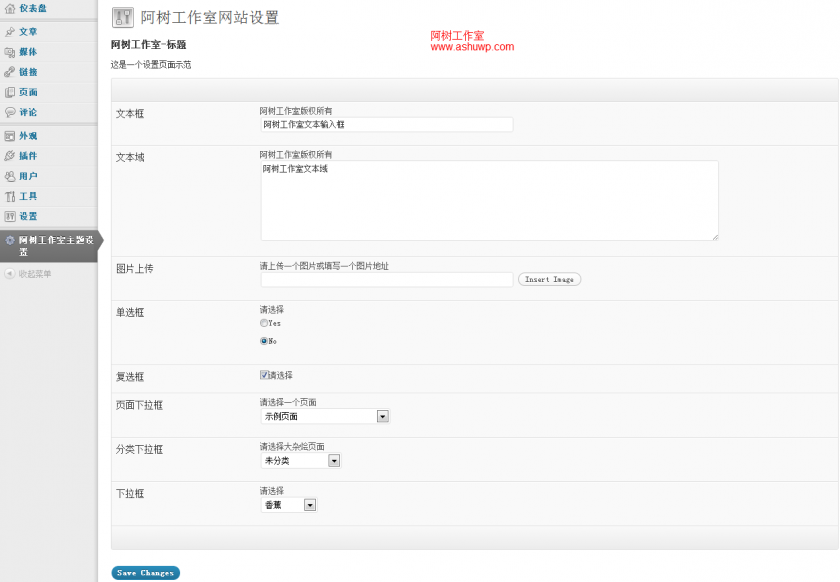Screen dimensions: 840x582
Task: Click the Save Changes button
Action: pos(146,573)
